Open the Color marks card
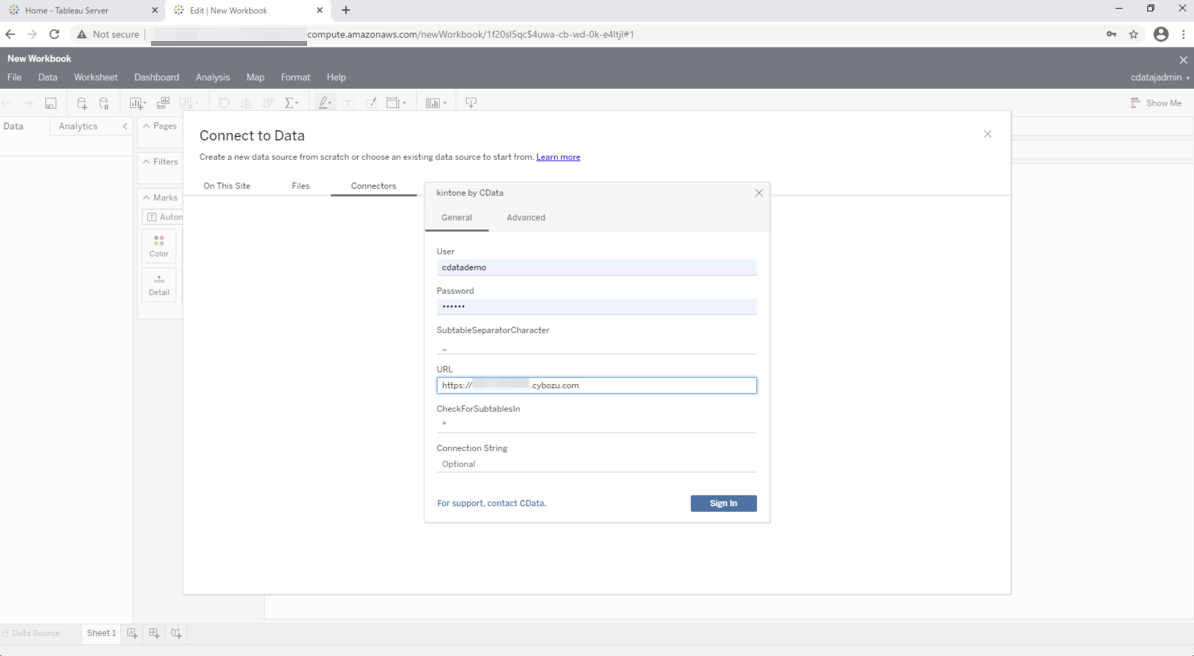Viewport: 1194px width, 656px height. pos(159,246)
